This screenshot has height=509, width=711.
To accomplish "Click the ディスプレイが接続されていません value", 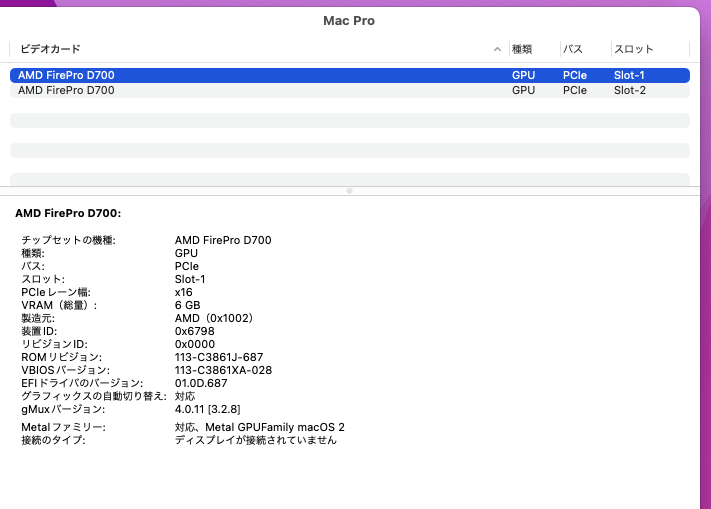I will (256, 440).
